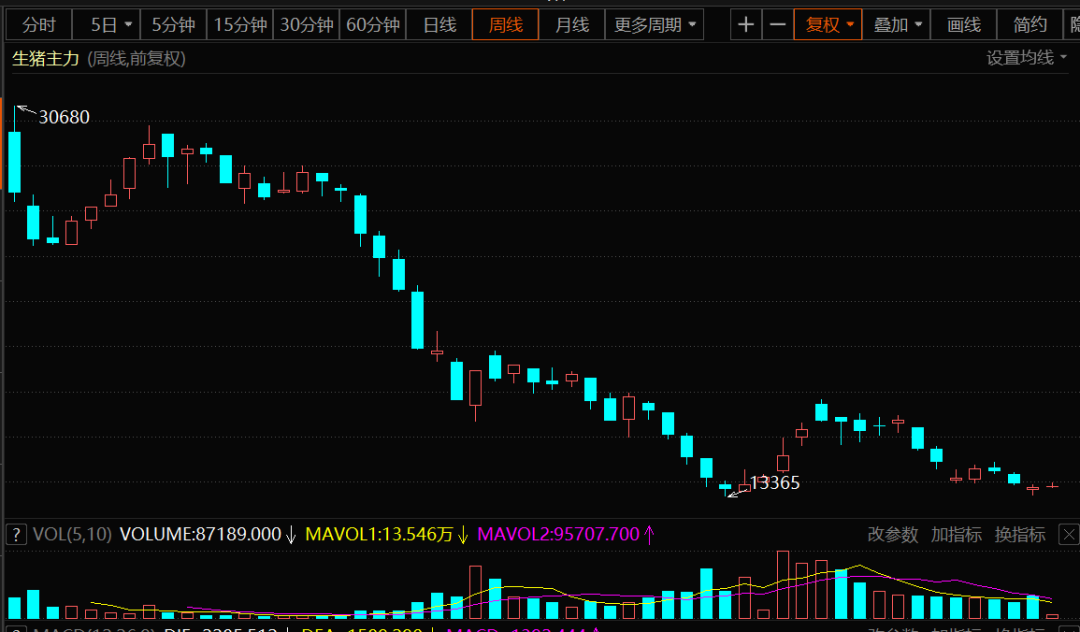The width and height of the screenshot is (1080, 632).
Task: Click the question mark help icon beside VOL
Action: coord(16,534)
